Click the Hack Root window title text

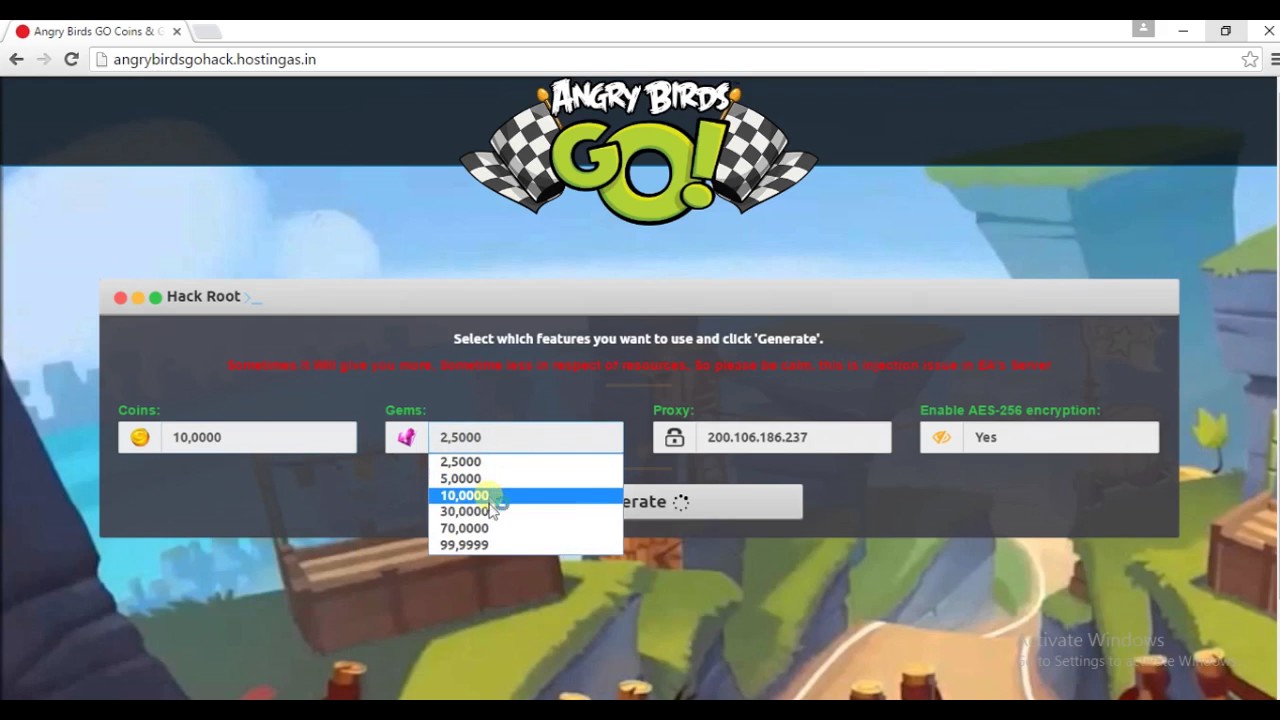pos(203,297)
